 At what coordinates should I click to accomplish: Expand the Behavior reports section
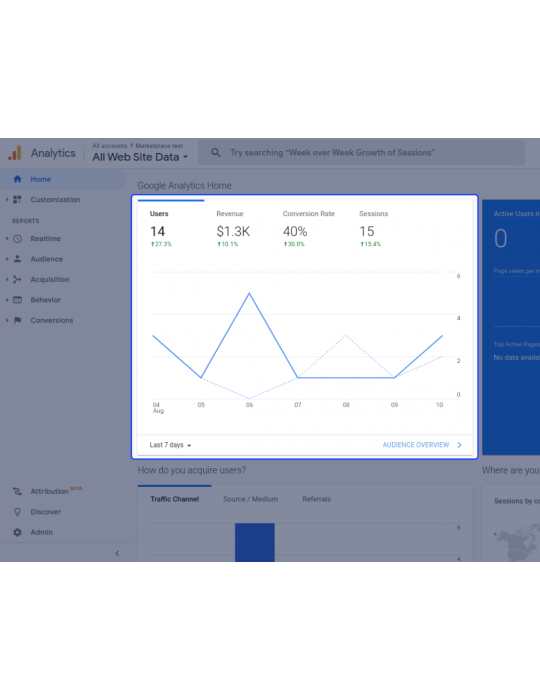click(7, 300)
